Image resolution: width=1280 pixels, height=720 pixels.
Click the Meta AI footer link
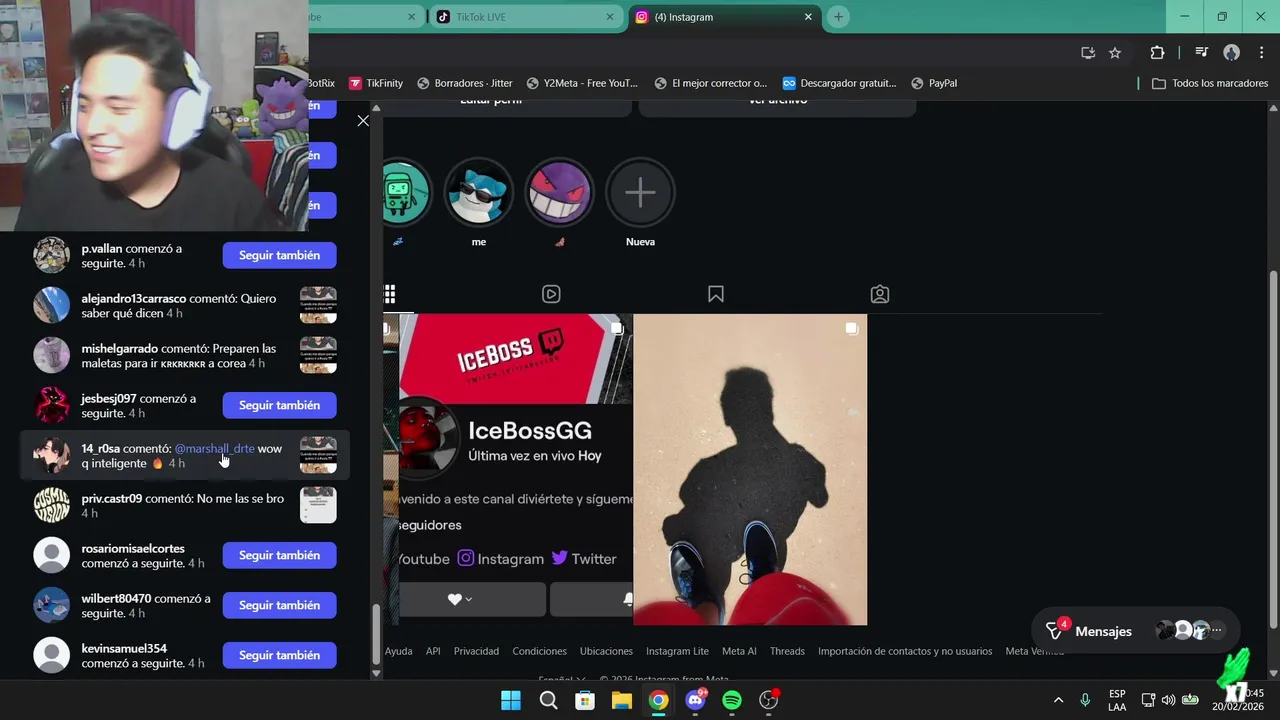pos(739,651)
